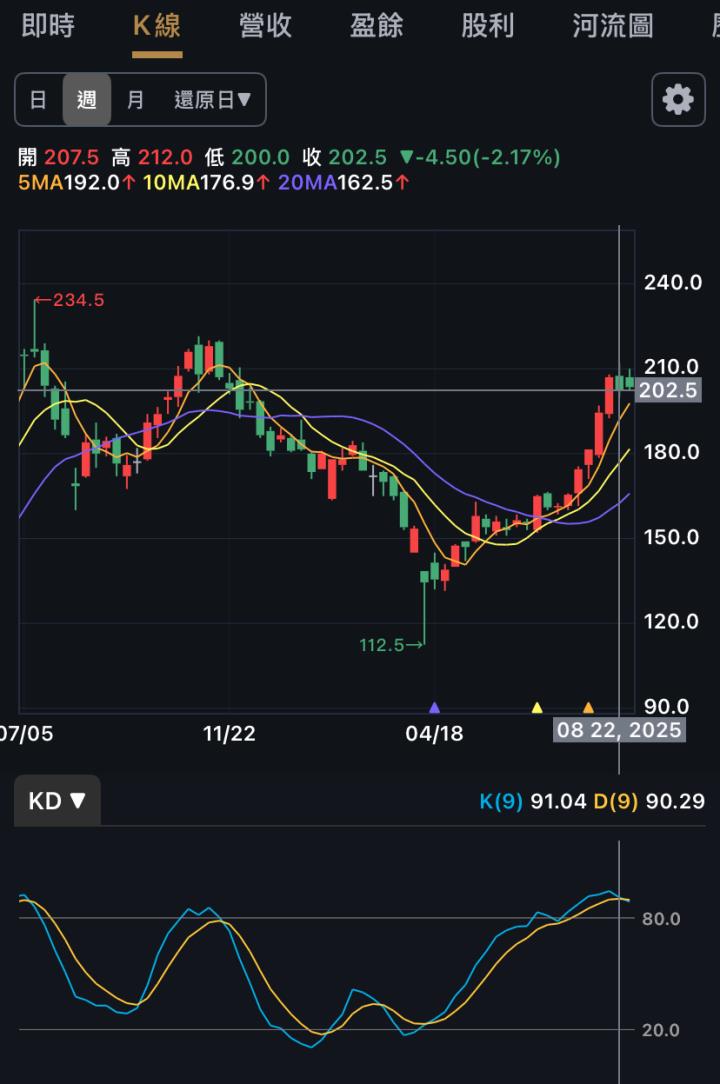Image resolution: width=720 pixels, height=1084 pixels.
Task: Open the 盈餘 earnings tab
Action: [377, 25]
